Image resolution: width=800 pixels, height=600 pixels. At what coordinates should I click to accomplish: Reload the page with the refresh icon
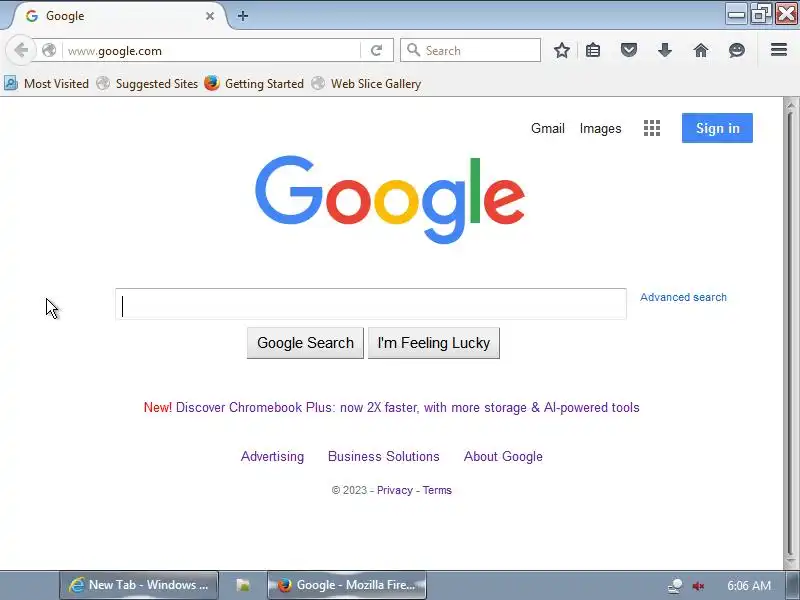[x=377, y=50]
